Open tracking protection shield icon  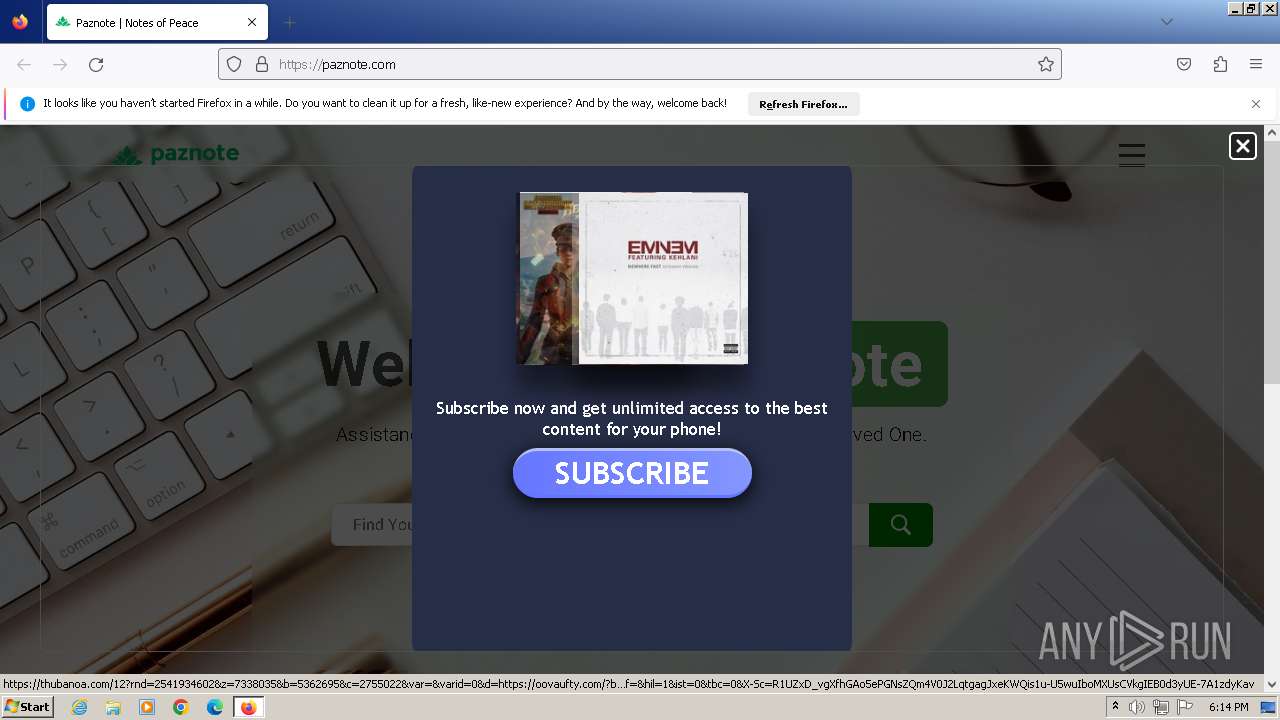[234, 64]
